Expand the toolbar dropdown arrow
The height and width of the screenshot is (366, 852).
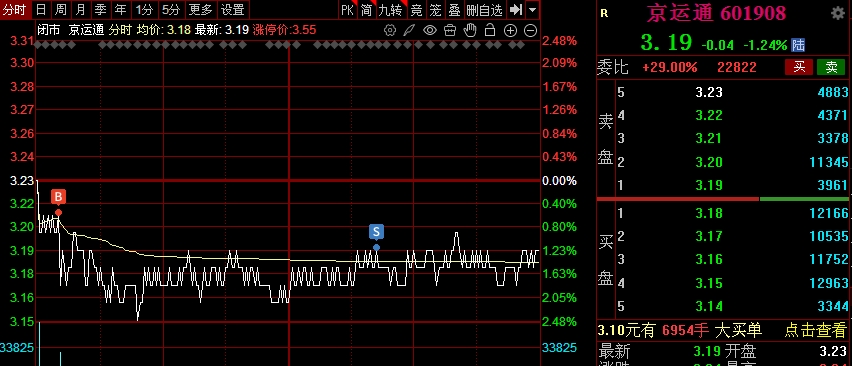pos(532,9)
